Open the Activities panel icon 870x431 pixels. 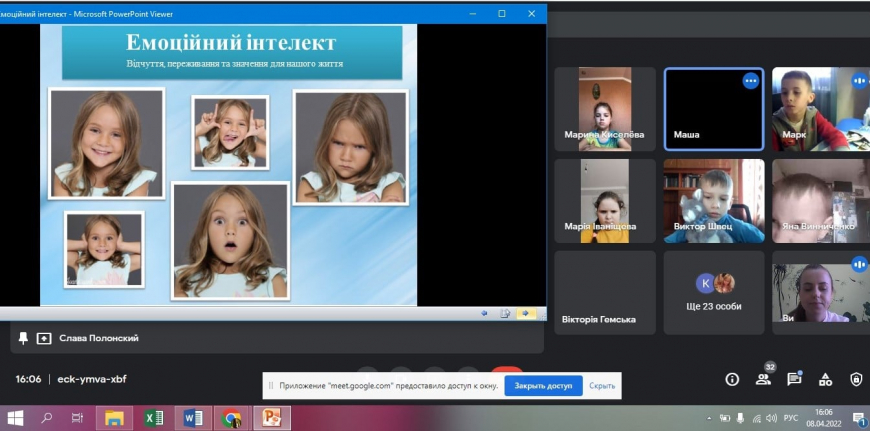(825, 380)
